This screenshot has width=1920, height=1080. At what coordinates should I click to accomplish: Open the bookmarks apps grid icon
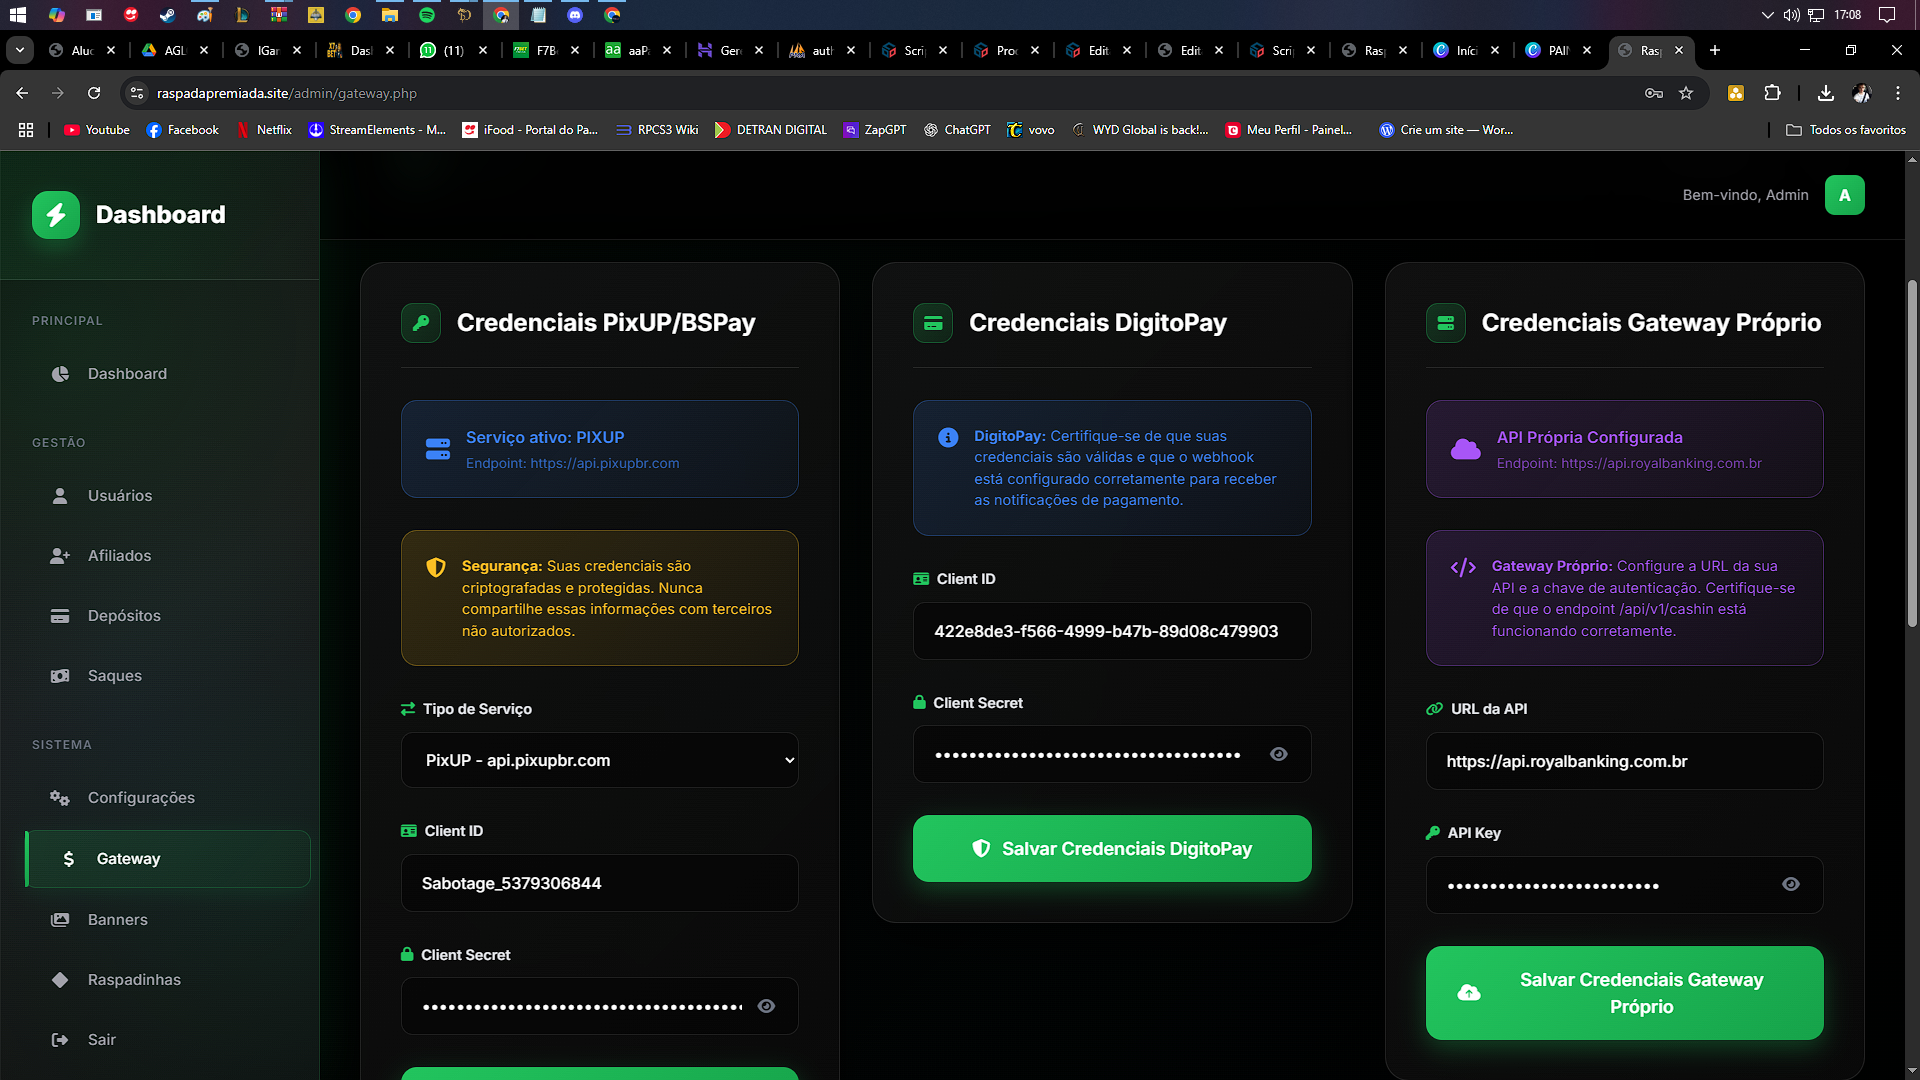pyautogui.click(x=26, y=130)
